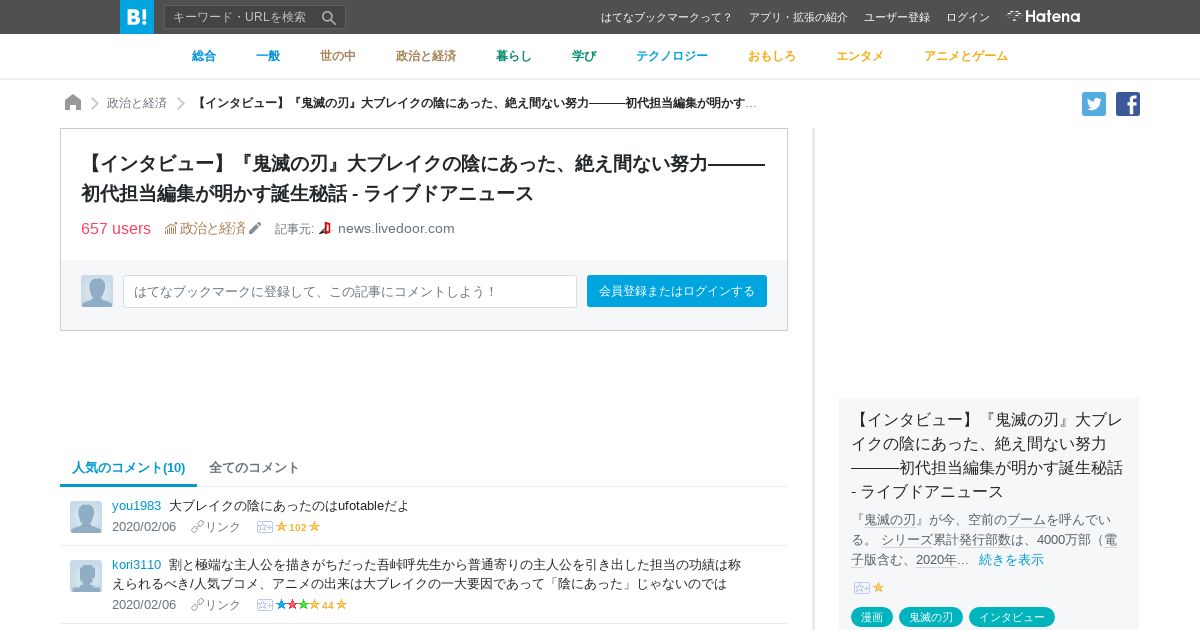Open you1983 username link
This screenshot has height=630, width=1200.
pyautogui.click(x=136, y=506)
